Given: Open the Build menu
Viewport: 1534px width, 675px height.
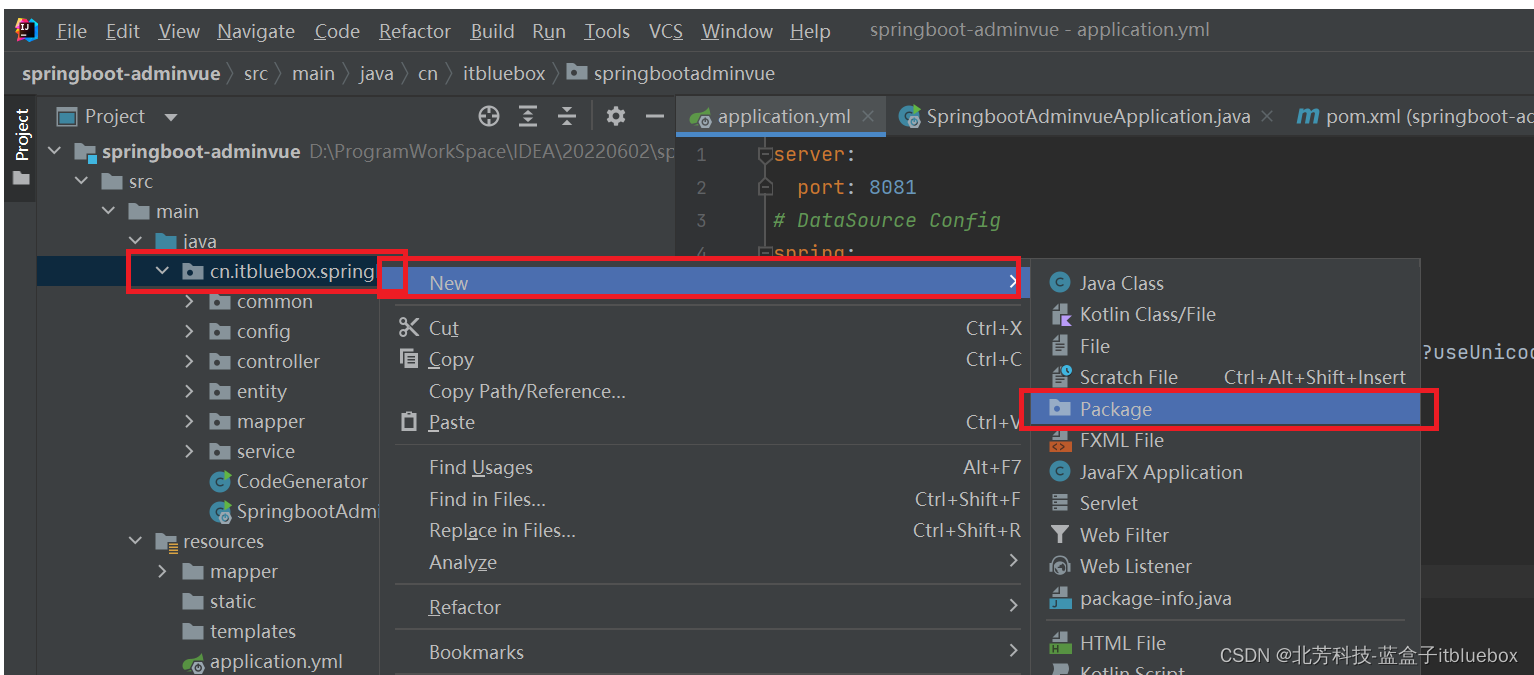Looking at the screenshot, I should point(492,31).
